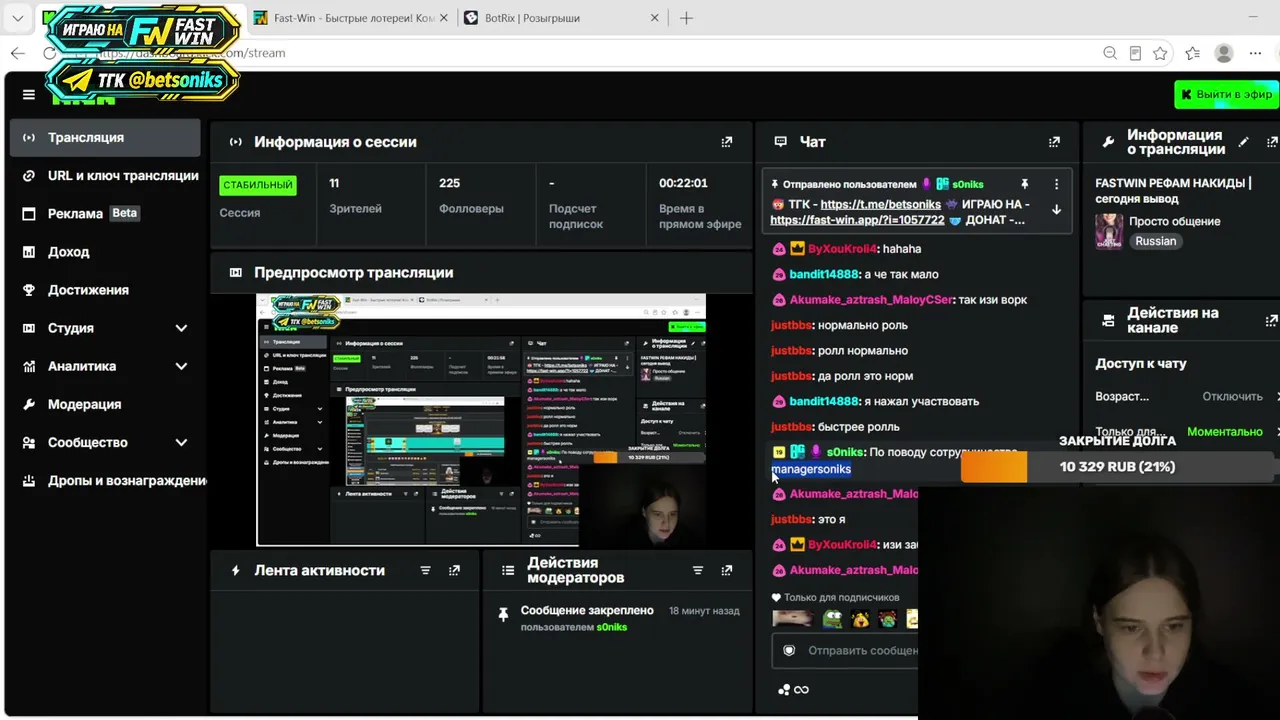Pop out the Лента активности panel
Screen dimensions: 1280x720
(455, 570)
